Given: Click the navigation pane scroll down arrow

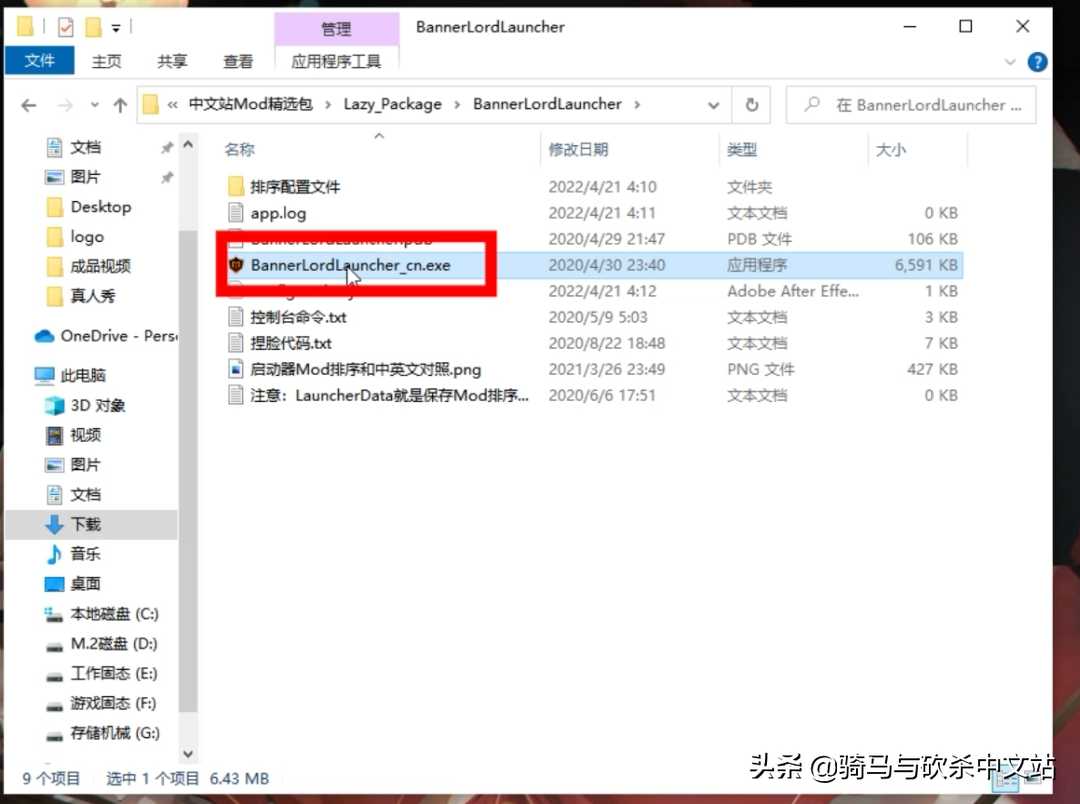Looking at the screenshot, I should pyautogui.click(x=187, y=754).
